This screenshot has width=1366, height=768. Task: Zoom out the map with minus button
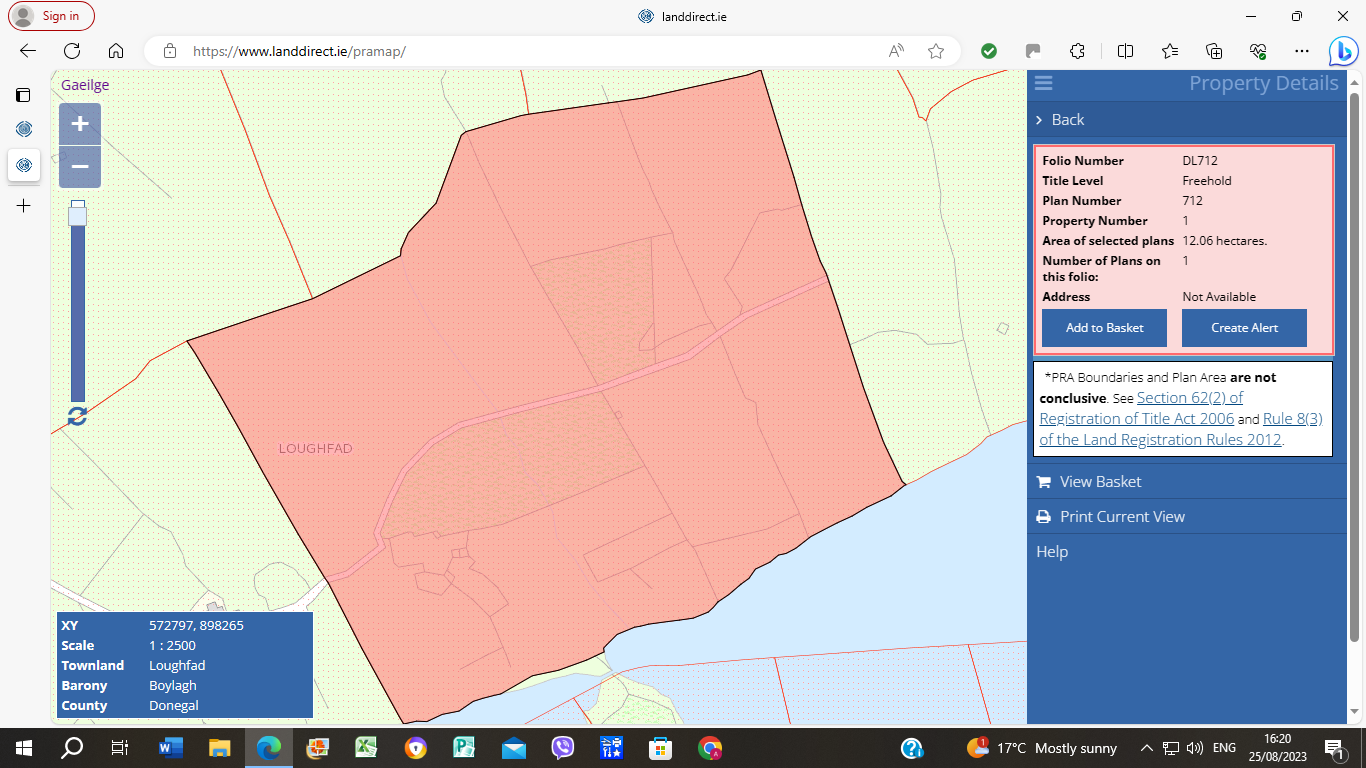(x=80, y=167)
